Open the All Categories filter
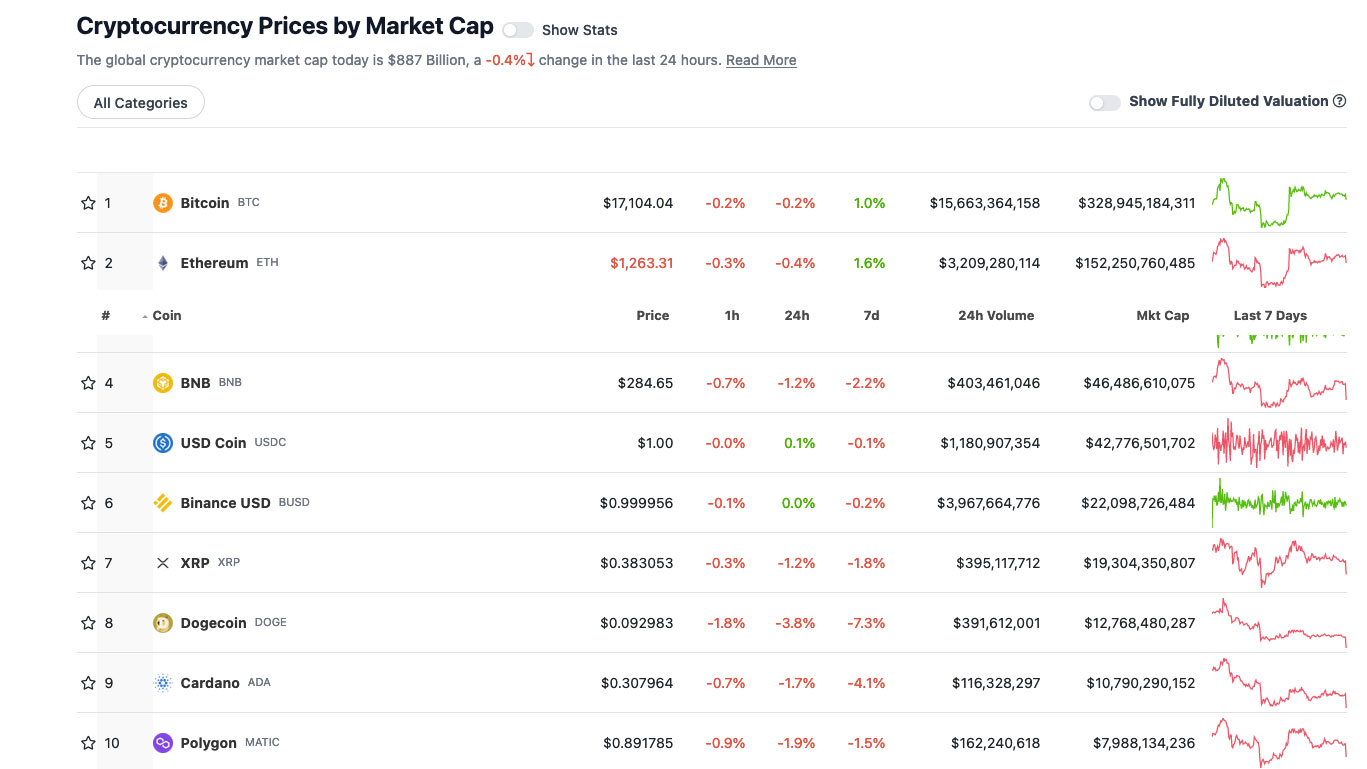Viewport: 1367px width, 769px height. pyautogui.click(x=141, y=103)
